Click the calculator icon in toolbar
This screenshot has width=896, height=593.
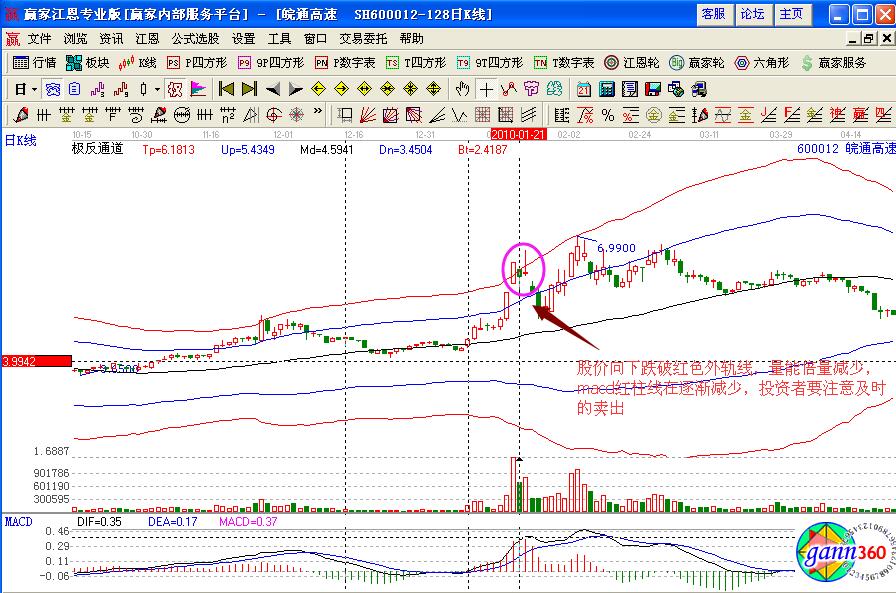[606, 88]
